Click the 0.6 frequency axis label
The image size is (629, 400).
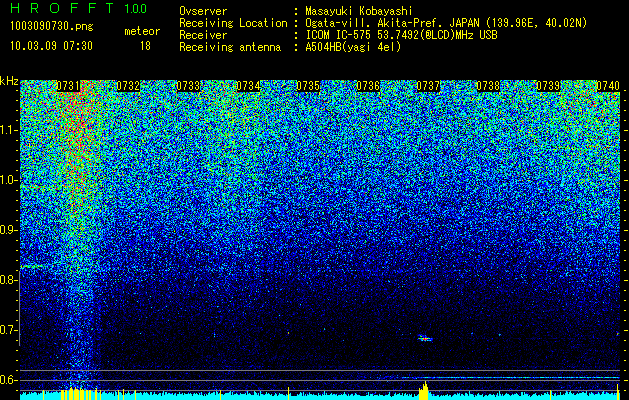pos(8,380)
